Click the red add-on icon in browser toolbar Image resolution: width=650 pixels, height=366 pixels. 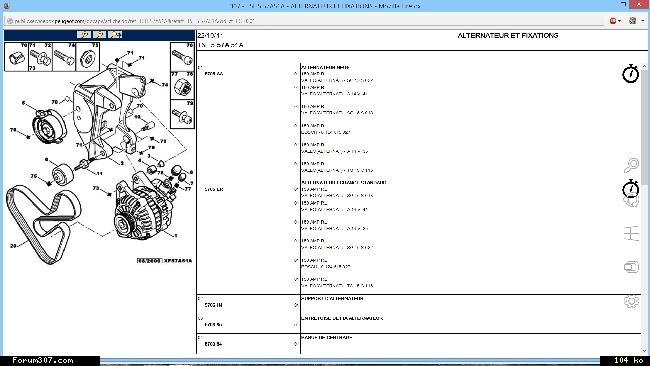pos(613,21)
